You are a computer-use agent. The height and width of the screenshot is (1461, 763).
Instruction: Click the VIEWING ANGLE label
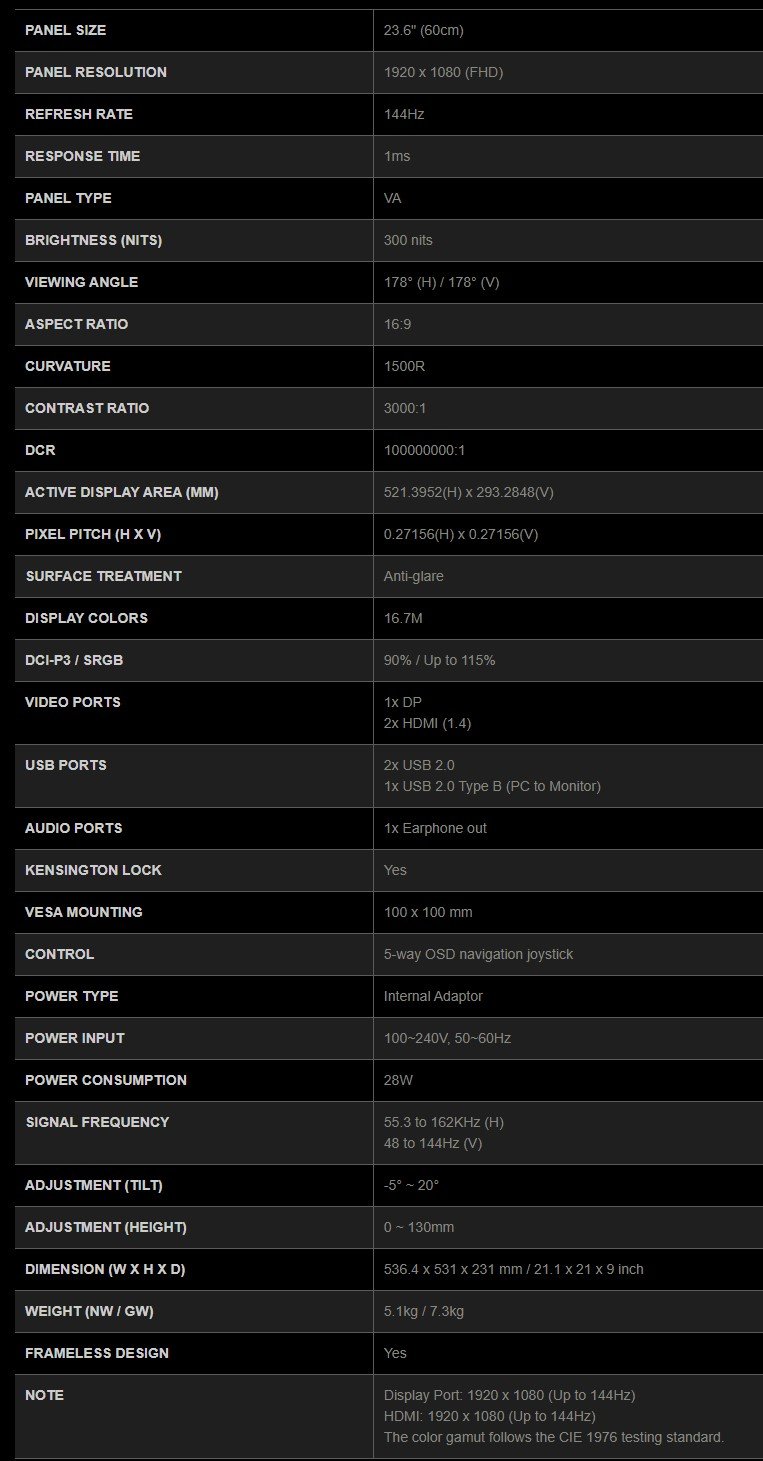[81, 282]
